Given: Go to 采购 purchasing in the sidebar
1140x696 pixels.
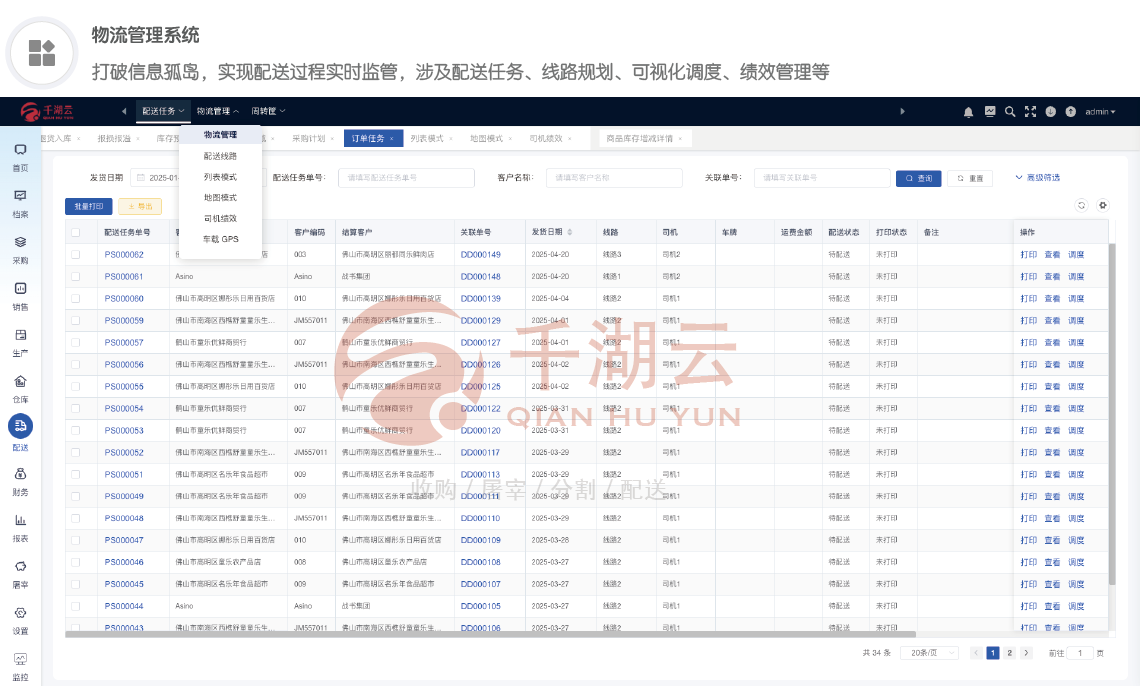Looking at the screenshot, I should 20,247.
